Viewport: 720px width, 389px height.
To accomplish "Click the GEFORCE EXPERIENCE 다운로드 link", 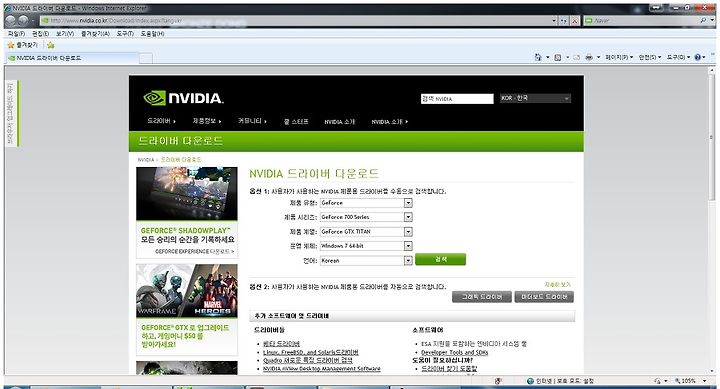I will 194,251.
